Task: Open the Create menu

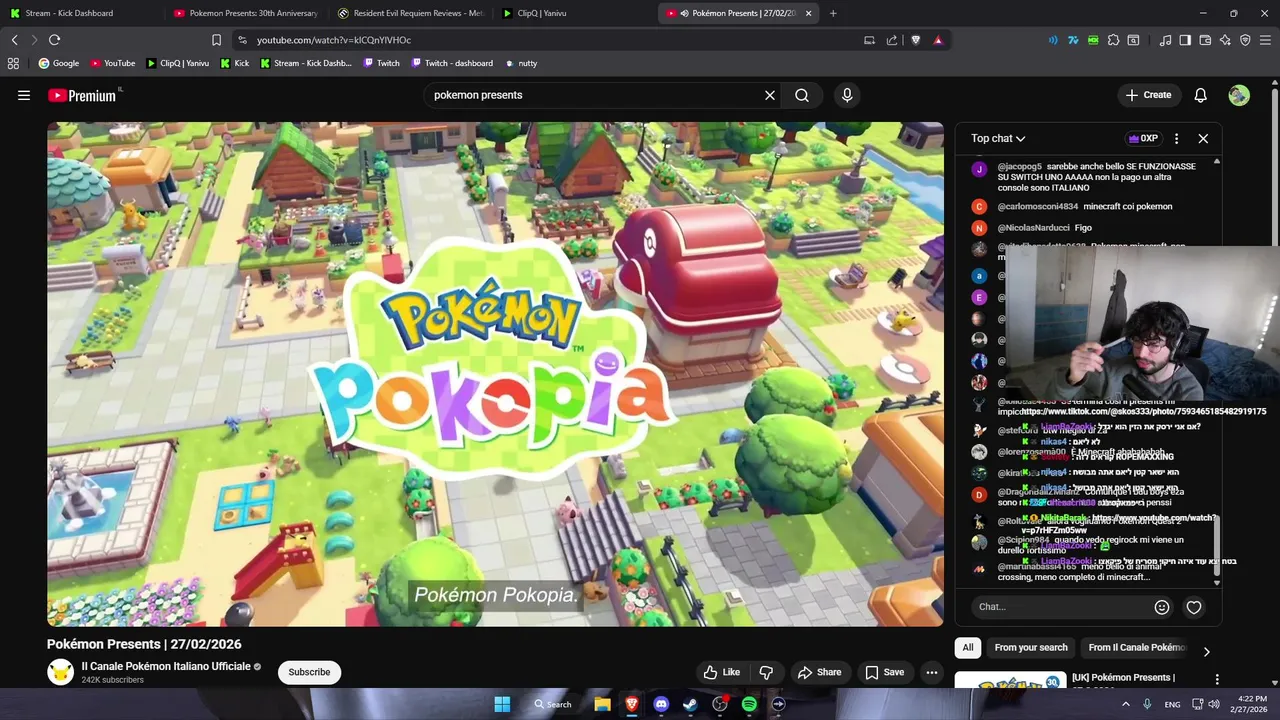Action: point(1147,95)
